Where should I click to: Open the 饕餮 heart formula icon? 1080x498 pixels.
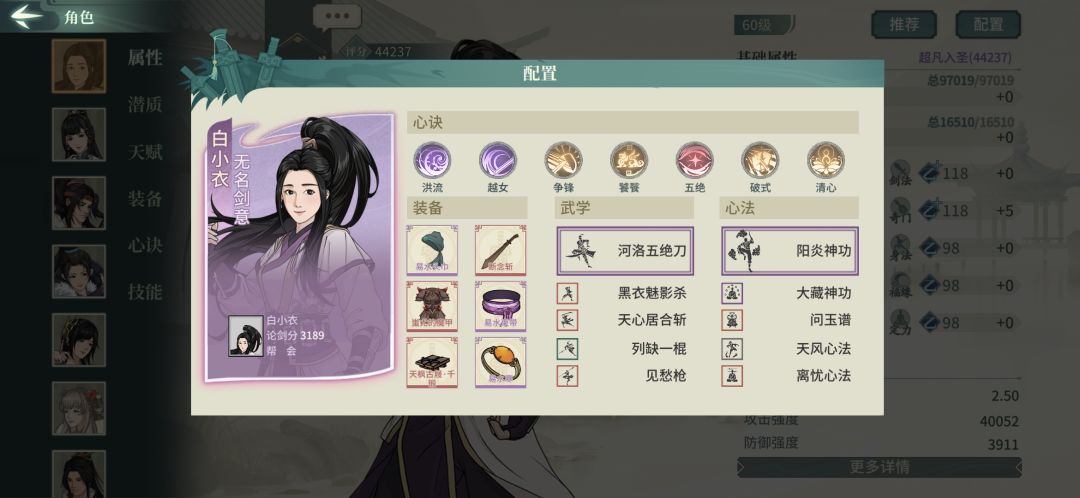click(629, 160)
